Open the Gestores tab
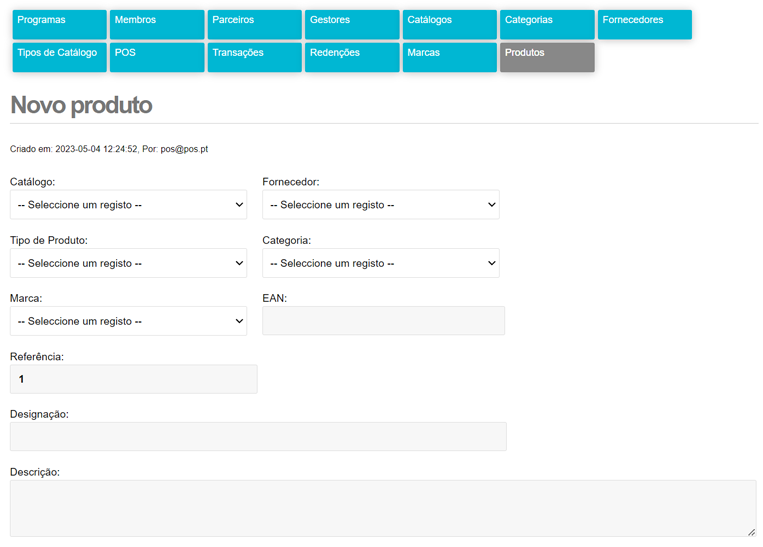This screenshot has width=763, height=547. (351, 24)
